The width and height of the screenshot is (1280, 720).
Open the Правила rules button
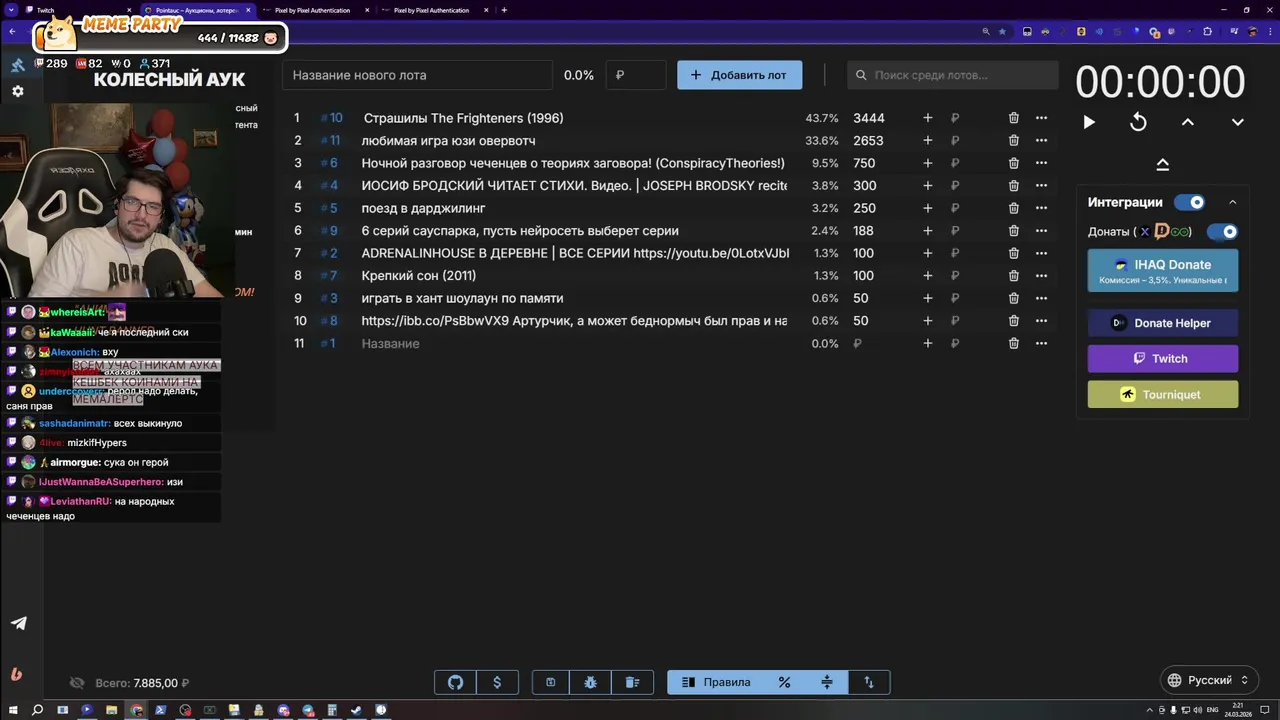[x=716, y=682]
